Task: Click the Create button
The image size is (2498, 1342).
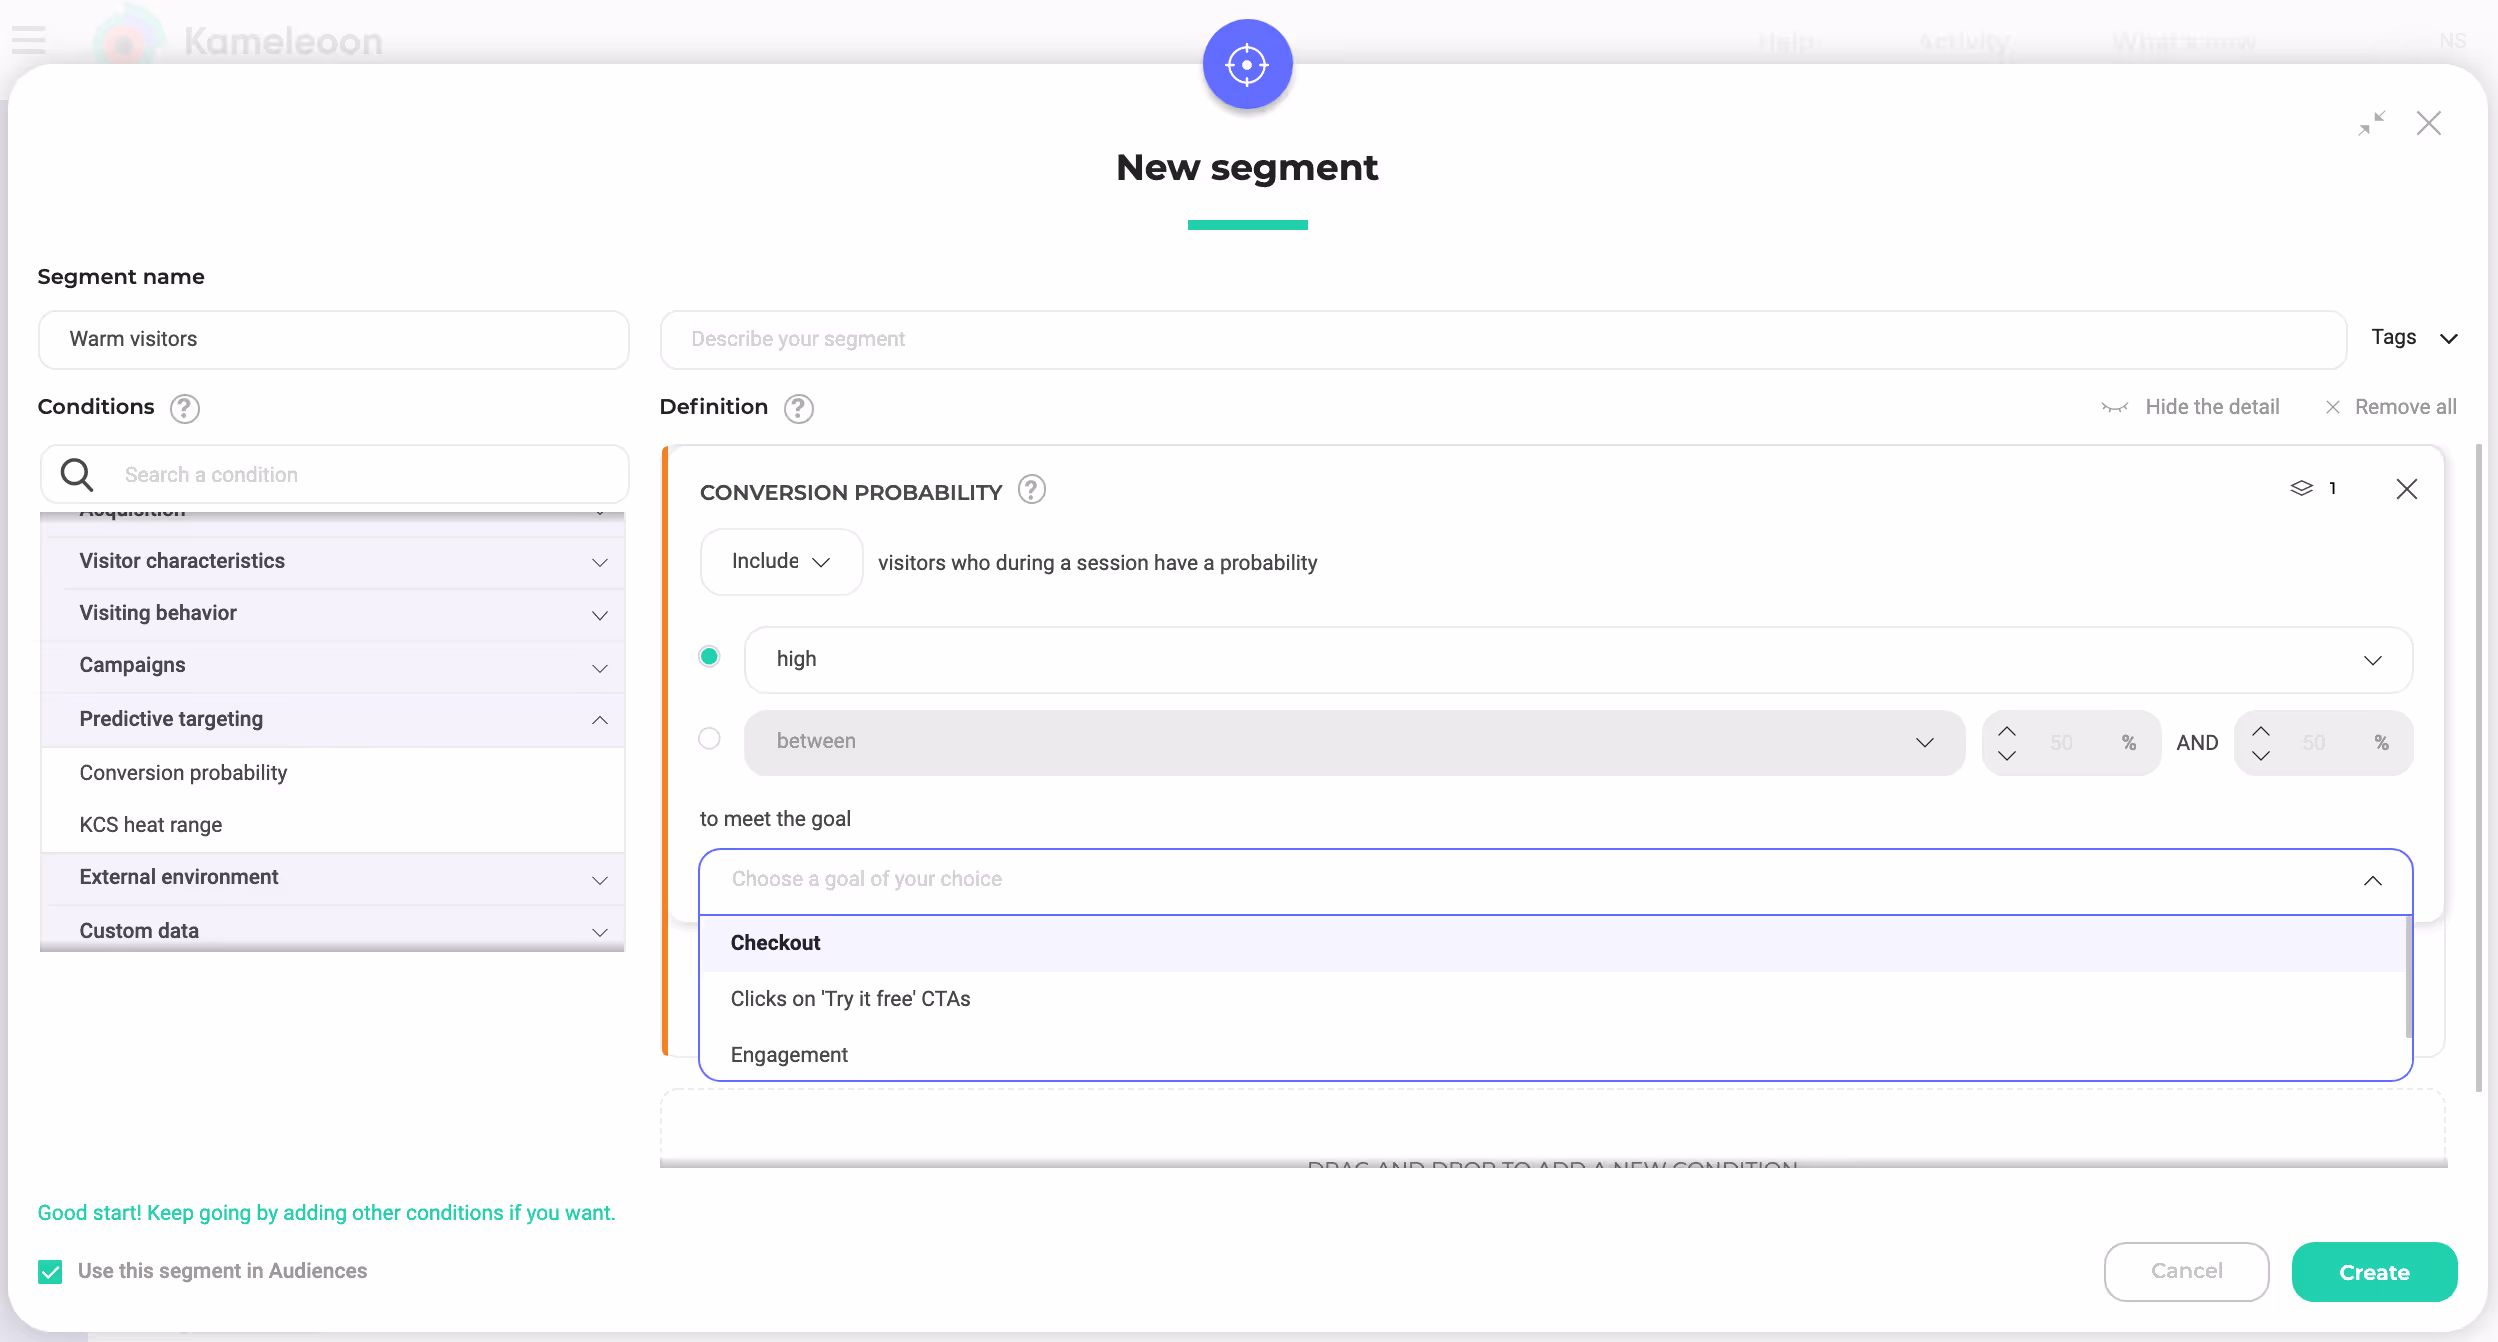Action: click(x=2373, y=1272)
